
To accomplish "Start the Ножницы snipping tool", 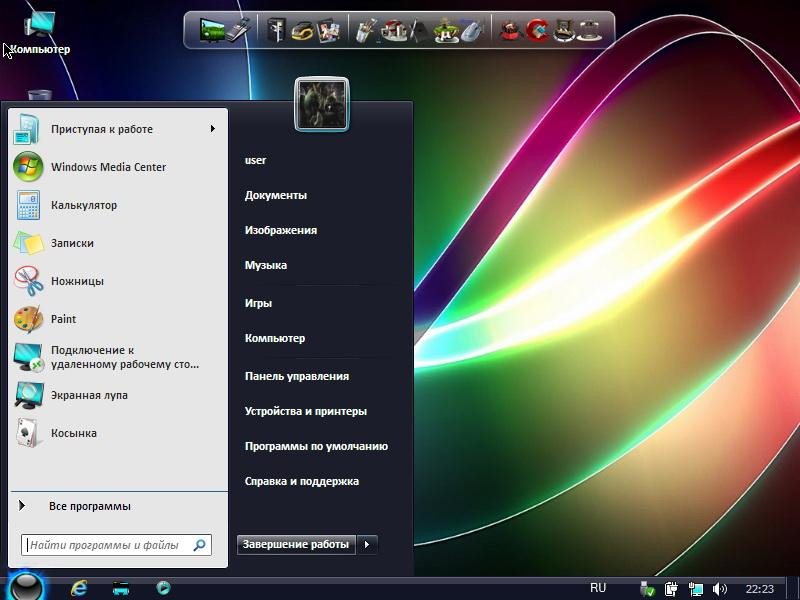I will [x=77, y=281].
